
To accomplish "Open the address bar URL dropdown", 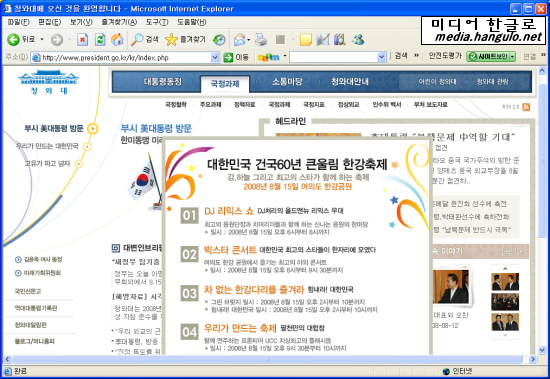I will [x=215, y=57].
